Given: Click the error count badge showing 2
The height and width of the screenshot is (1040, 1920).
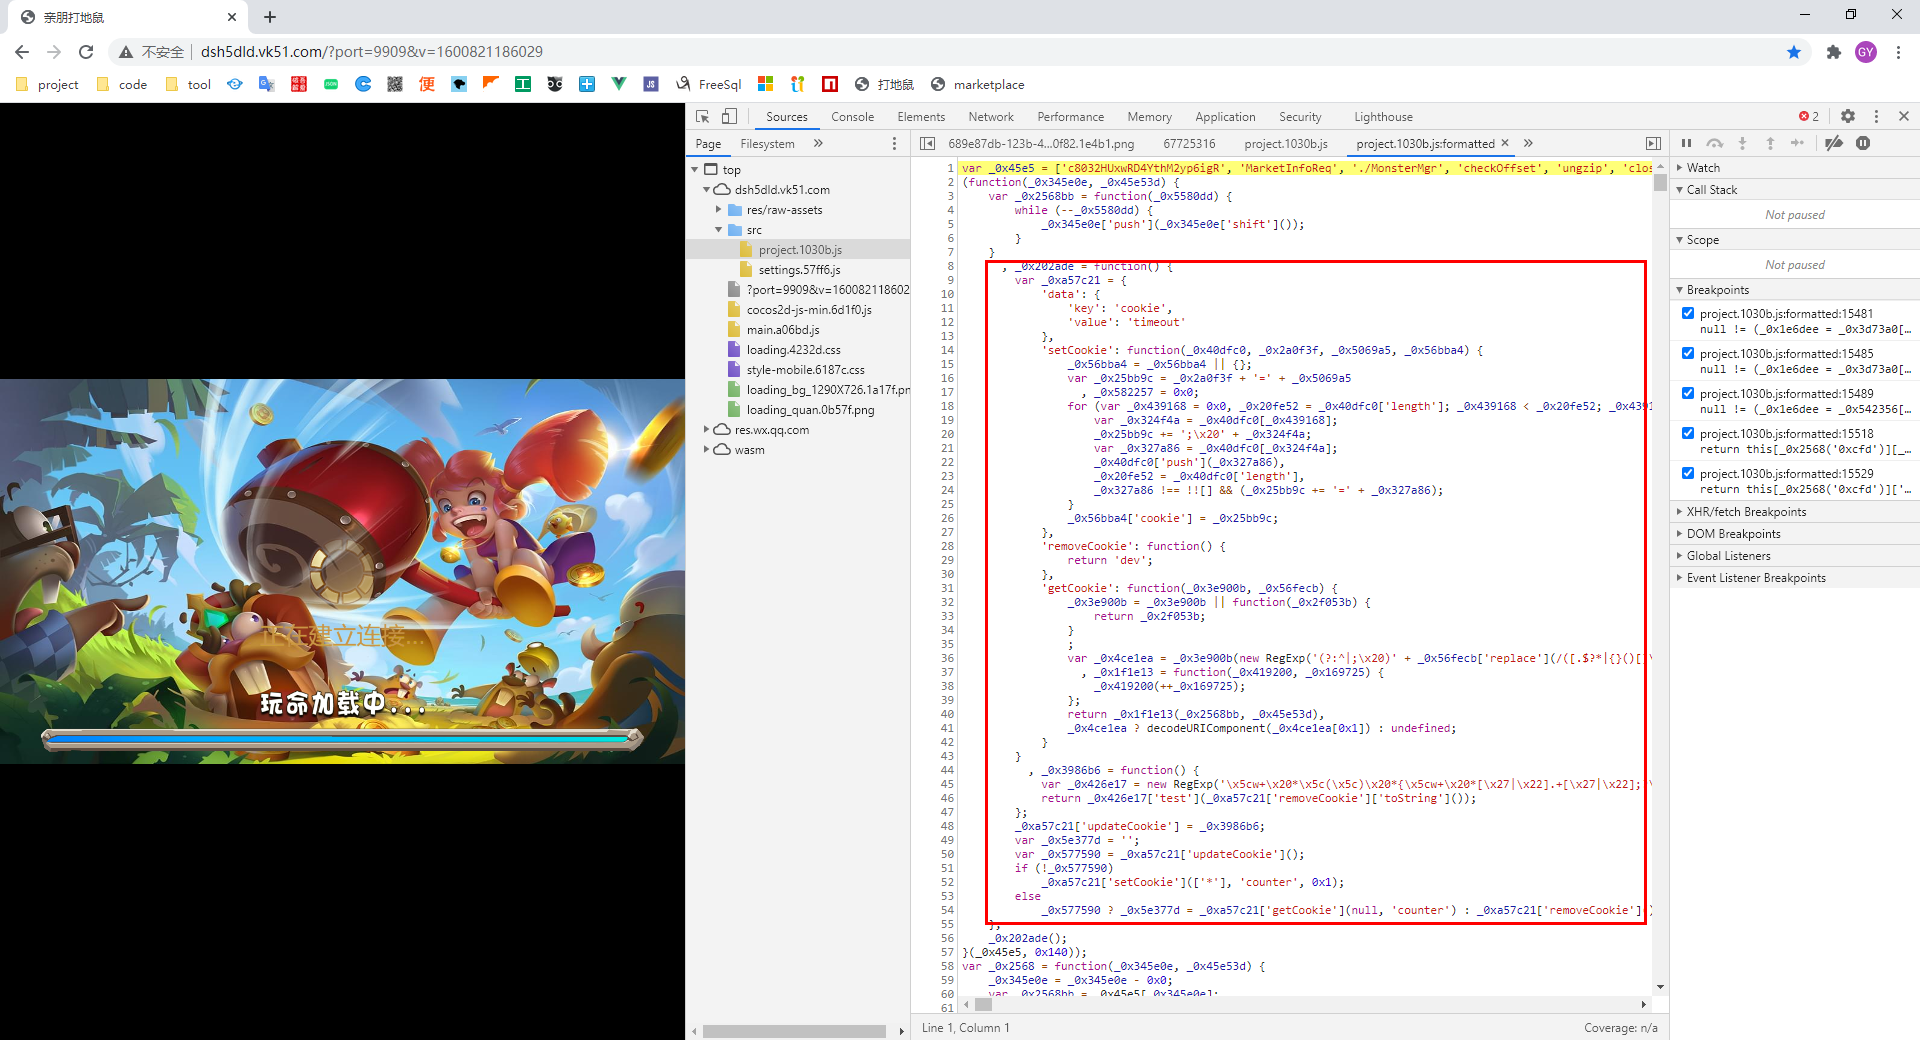Looking at the screenshot, I should tap(1809, 116).
